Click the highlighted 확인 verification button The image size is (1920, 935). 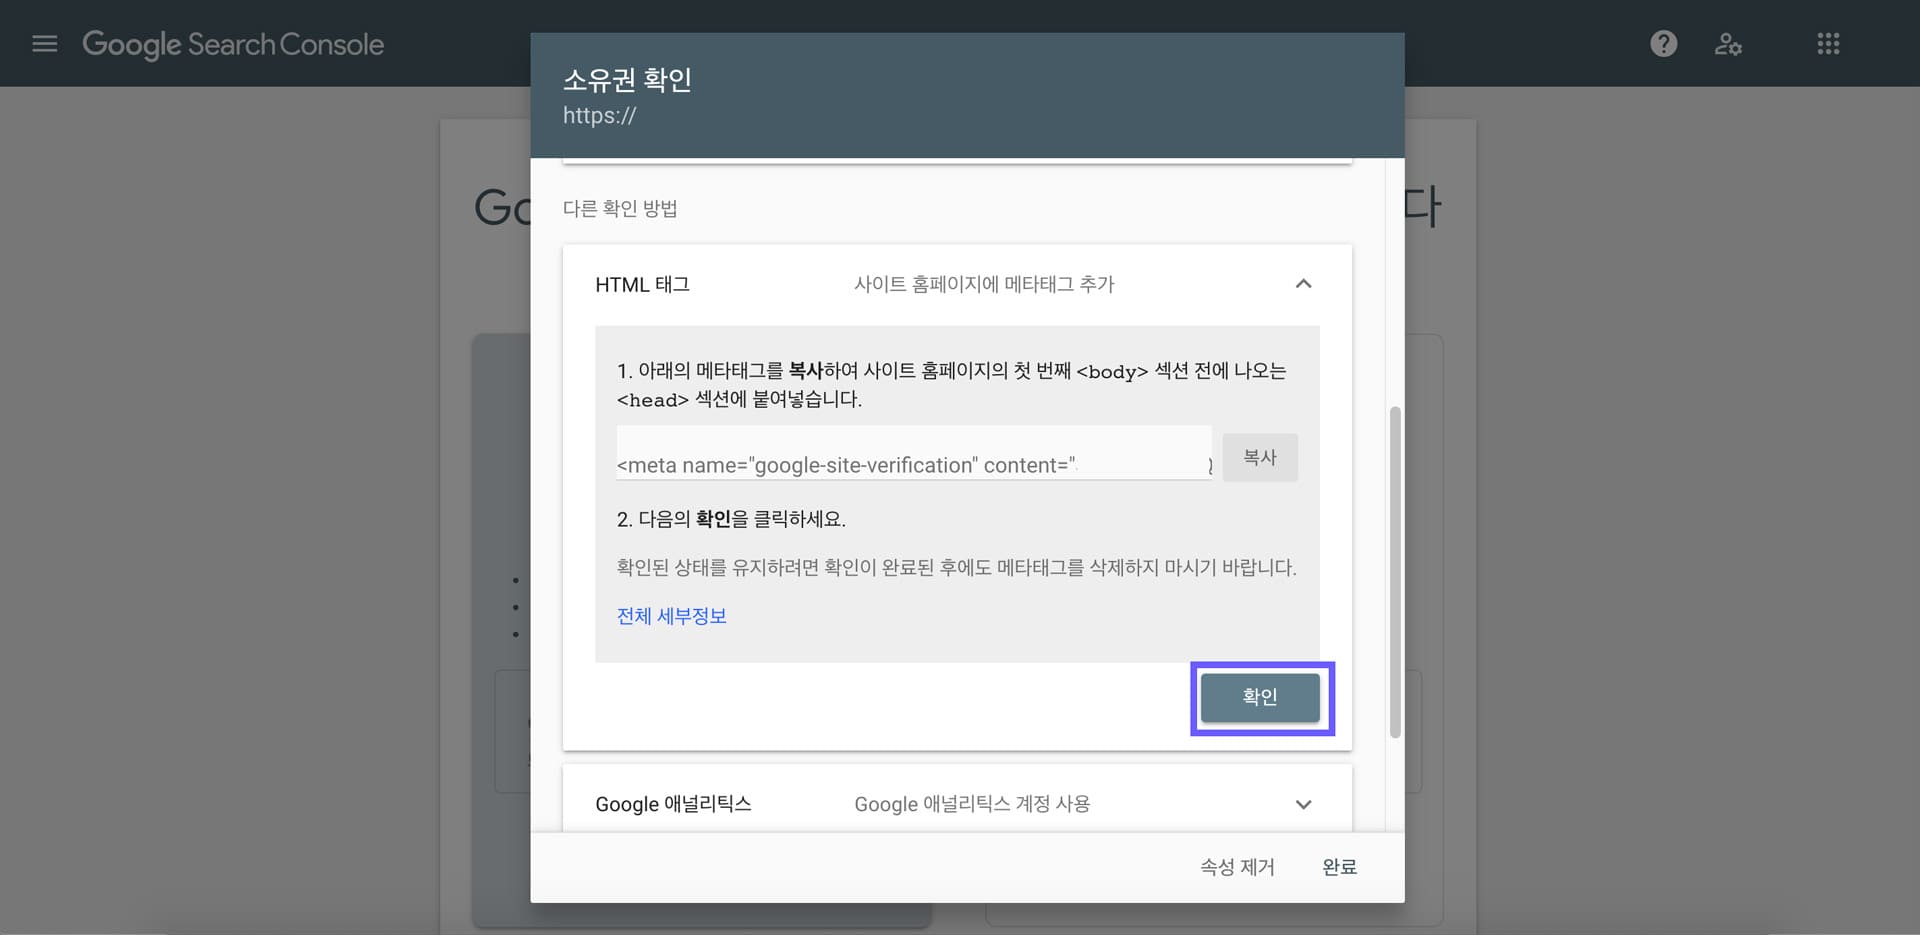click(x=1260, y=698)
